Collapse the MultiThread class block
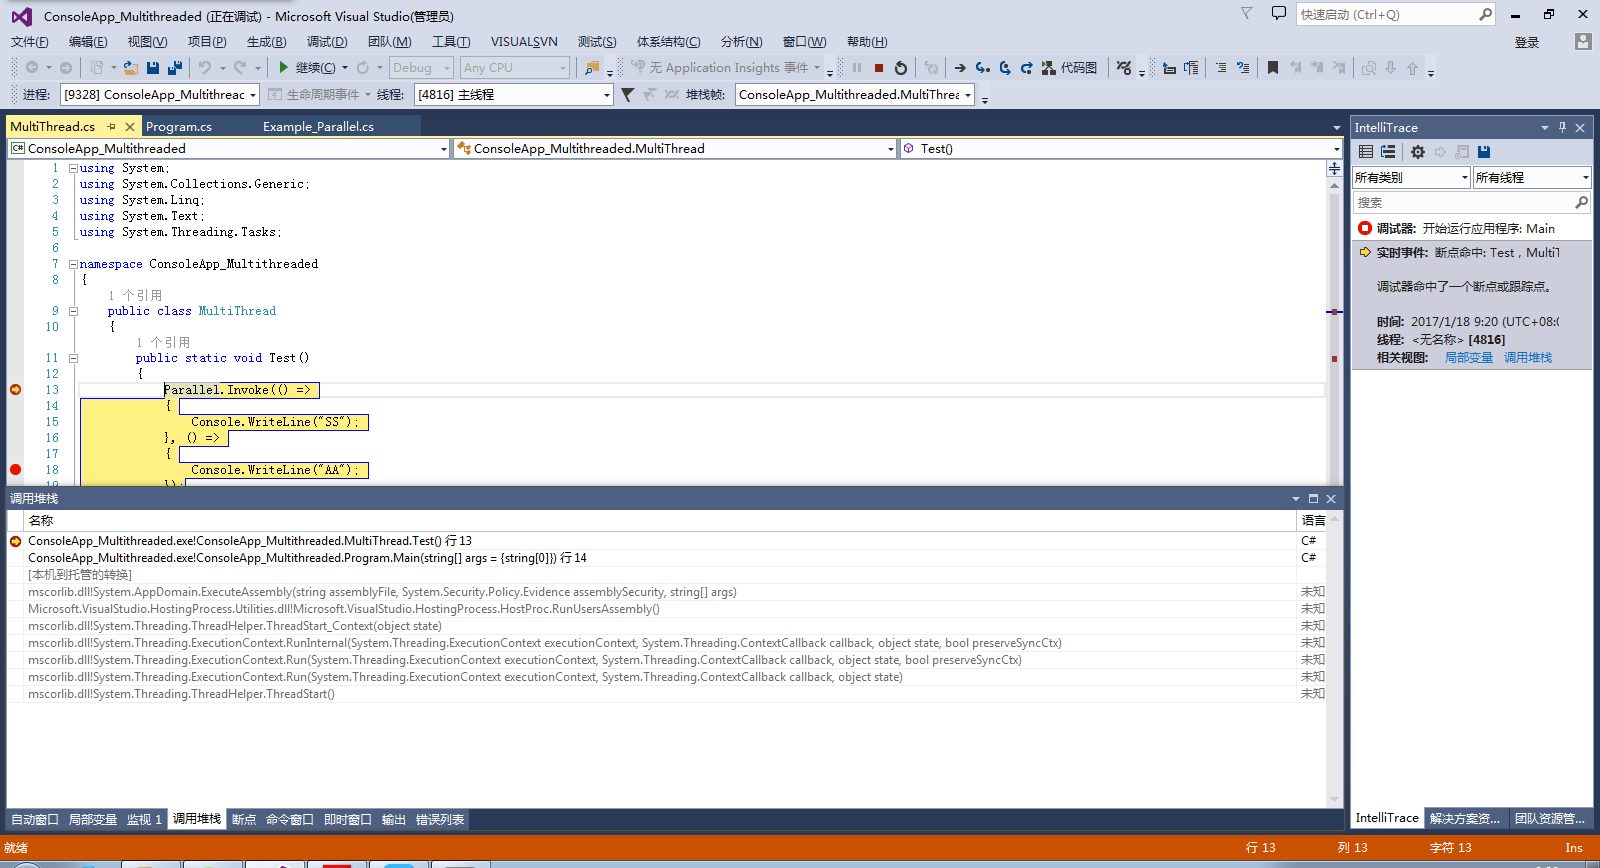This screenshot has height=868, width=1600. [73, 311]
